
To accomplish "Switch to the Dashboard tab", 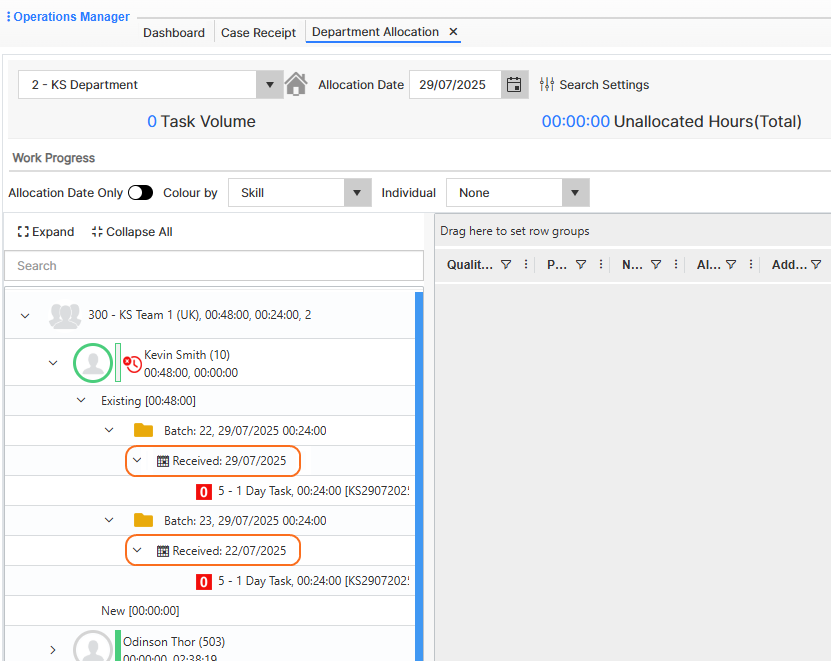I will [173, 32].
